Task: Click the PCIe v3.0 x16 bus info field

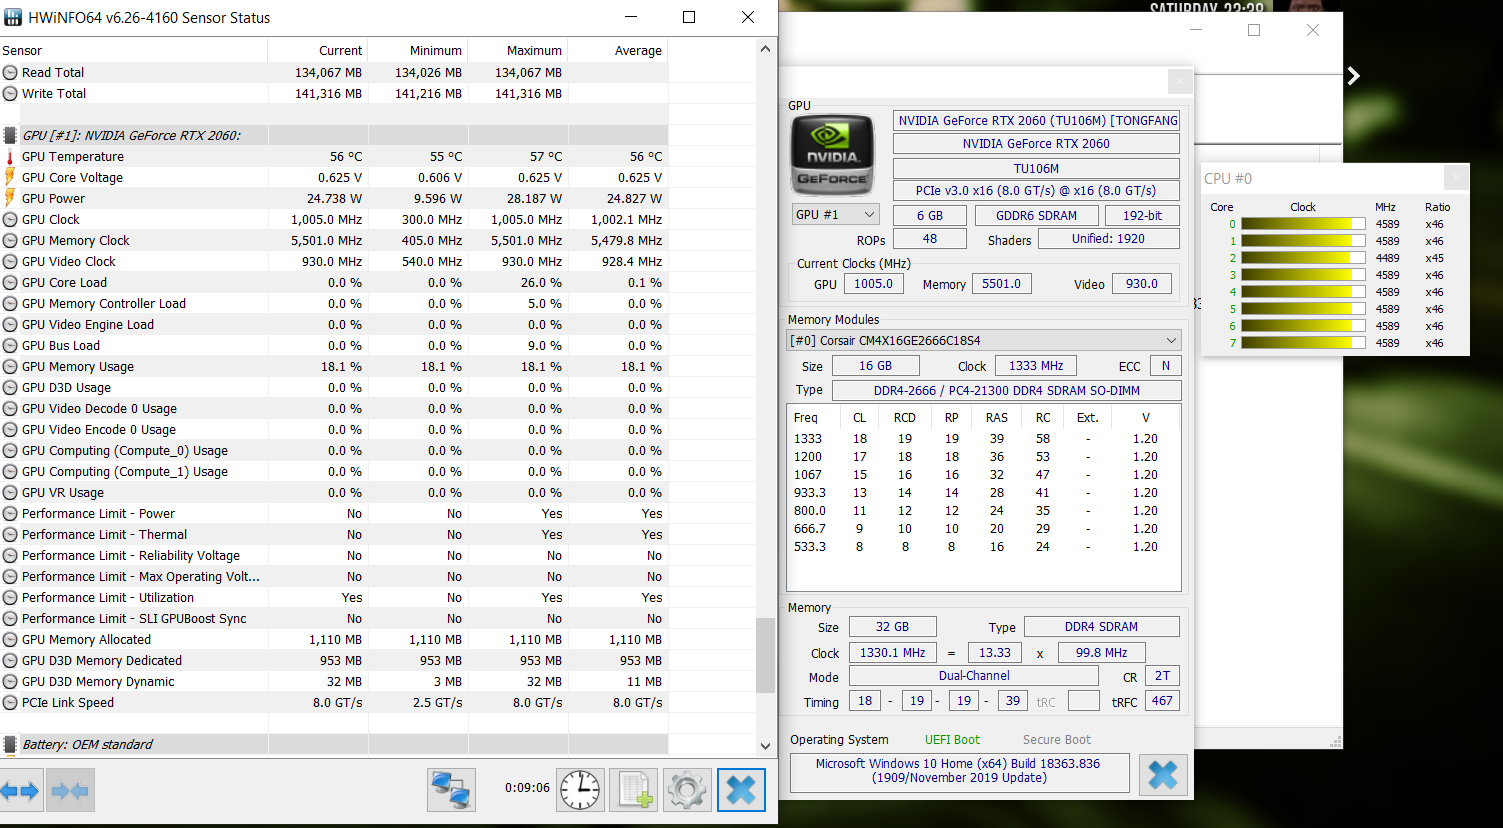Action: click(1036, 191)
